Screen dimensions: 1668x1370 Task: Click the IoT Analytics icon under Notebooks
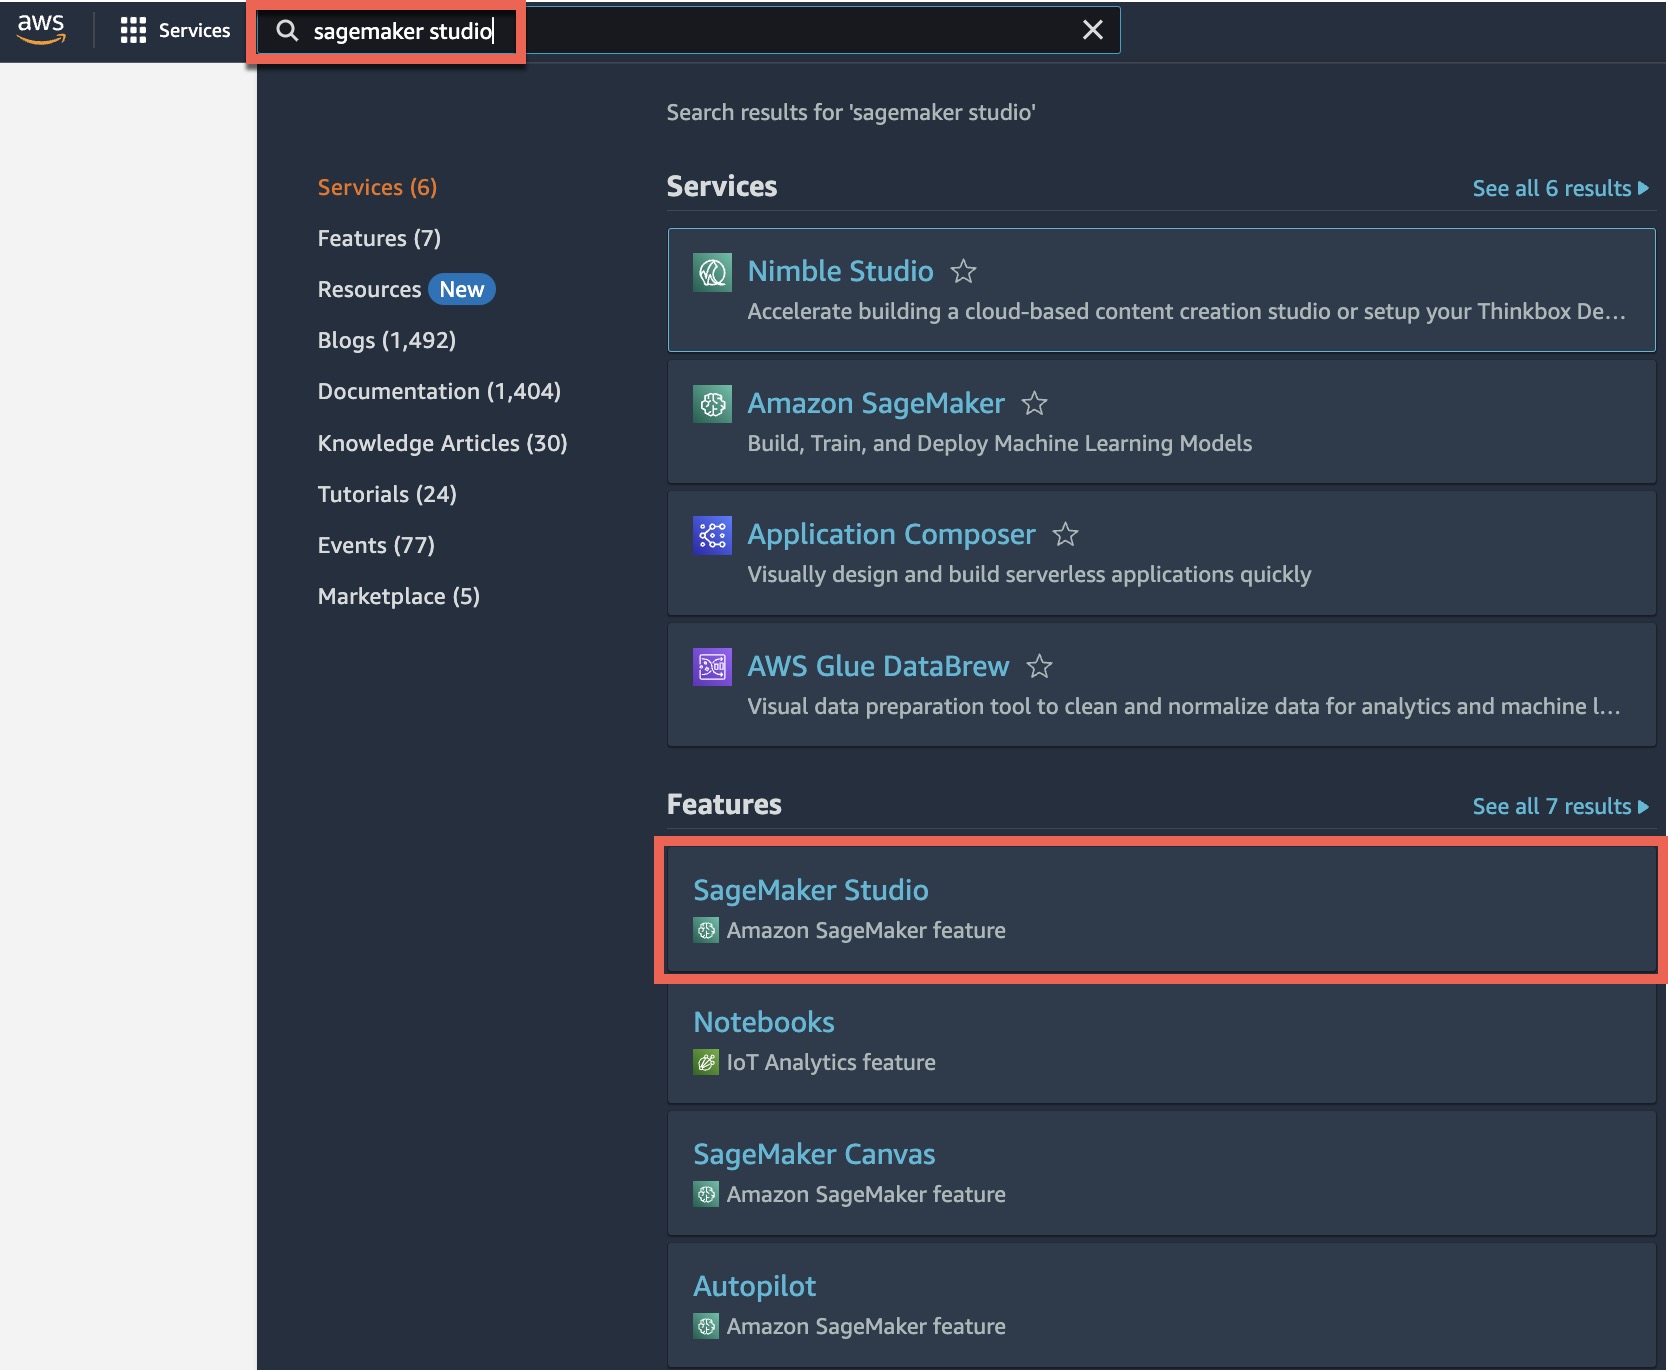click(x=706, y=1063)
